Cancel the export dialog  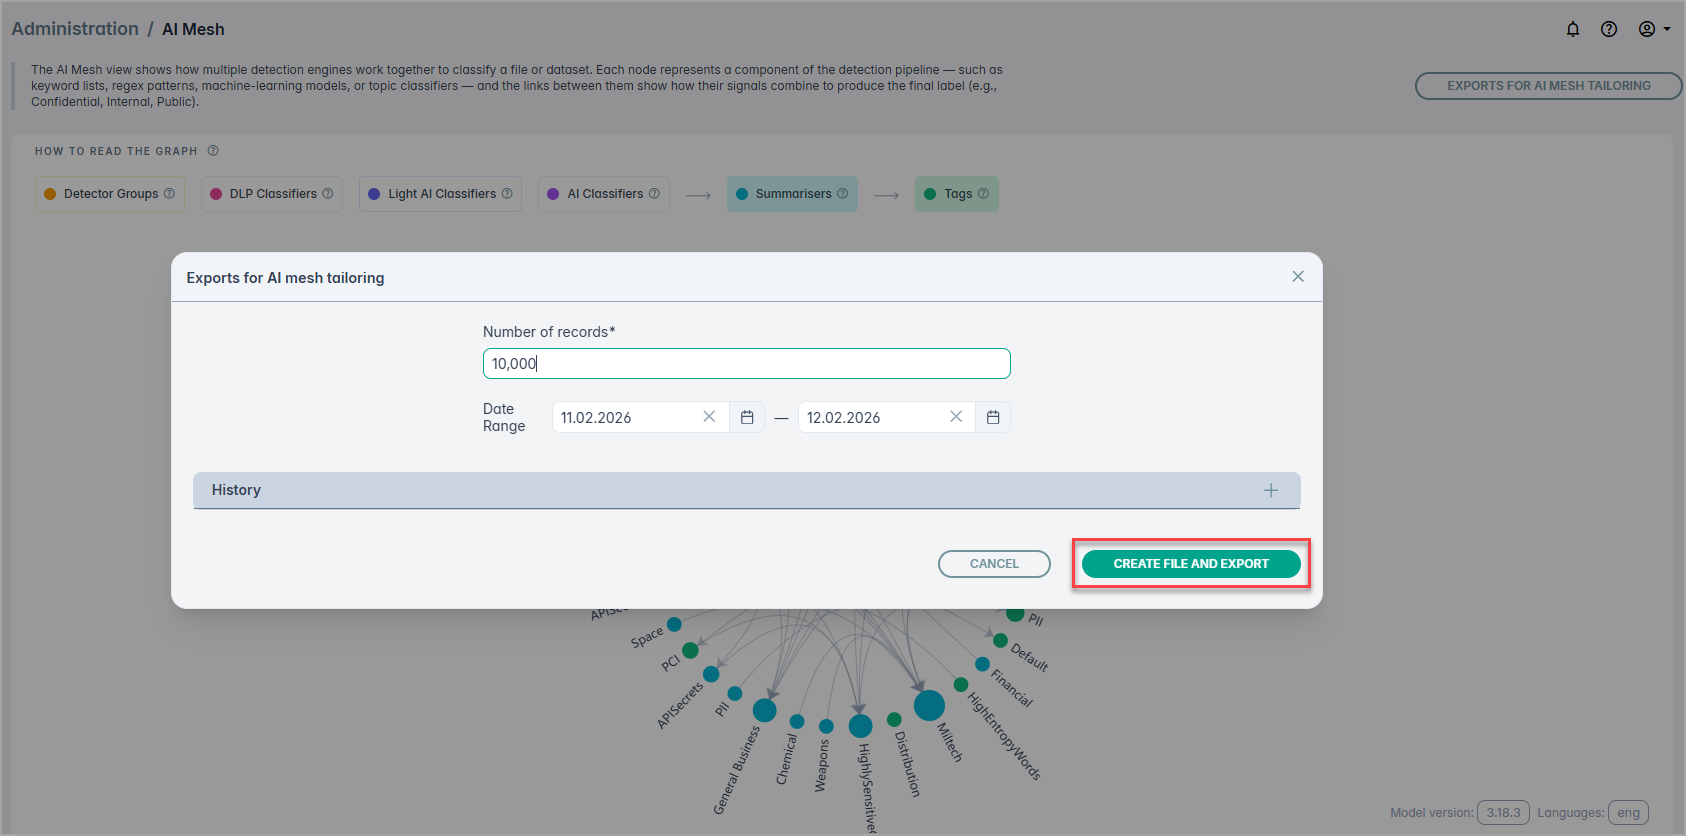[x=994, y=564]
